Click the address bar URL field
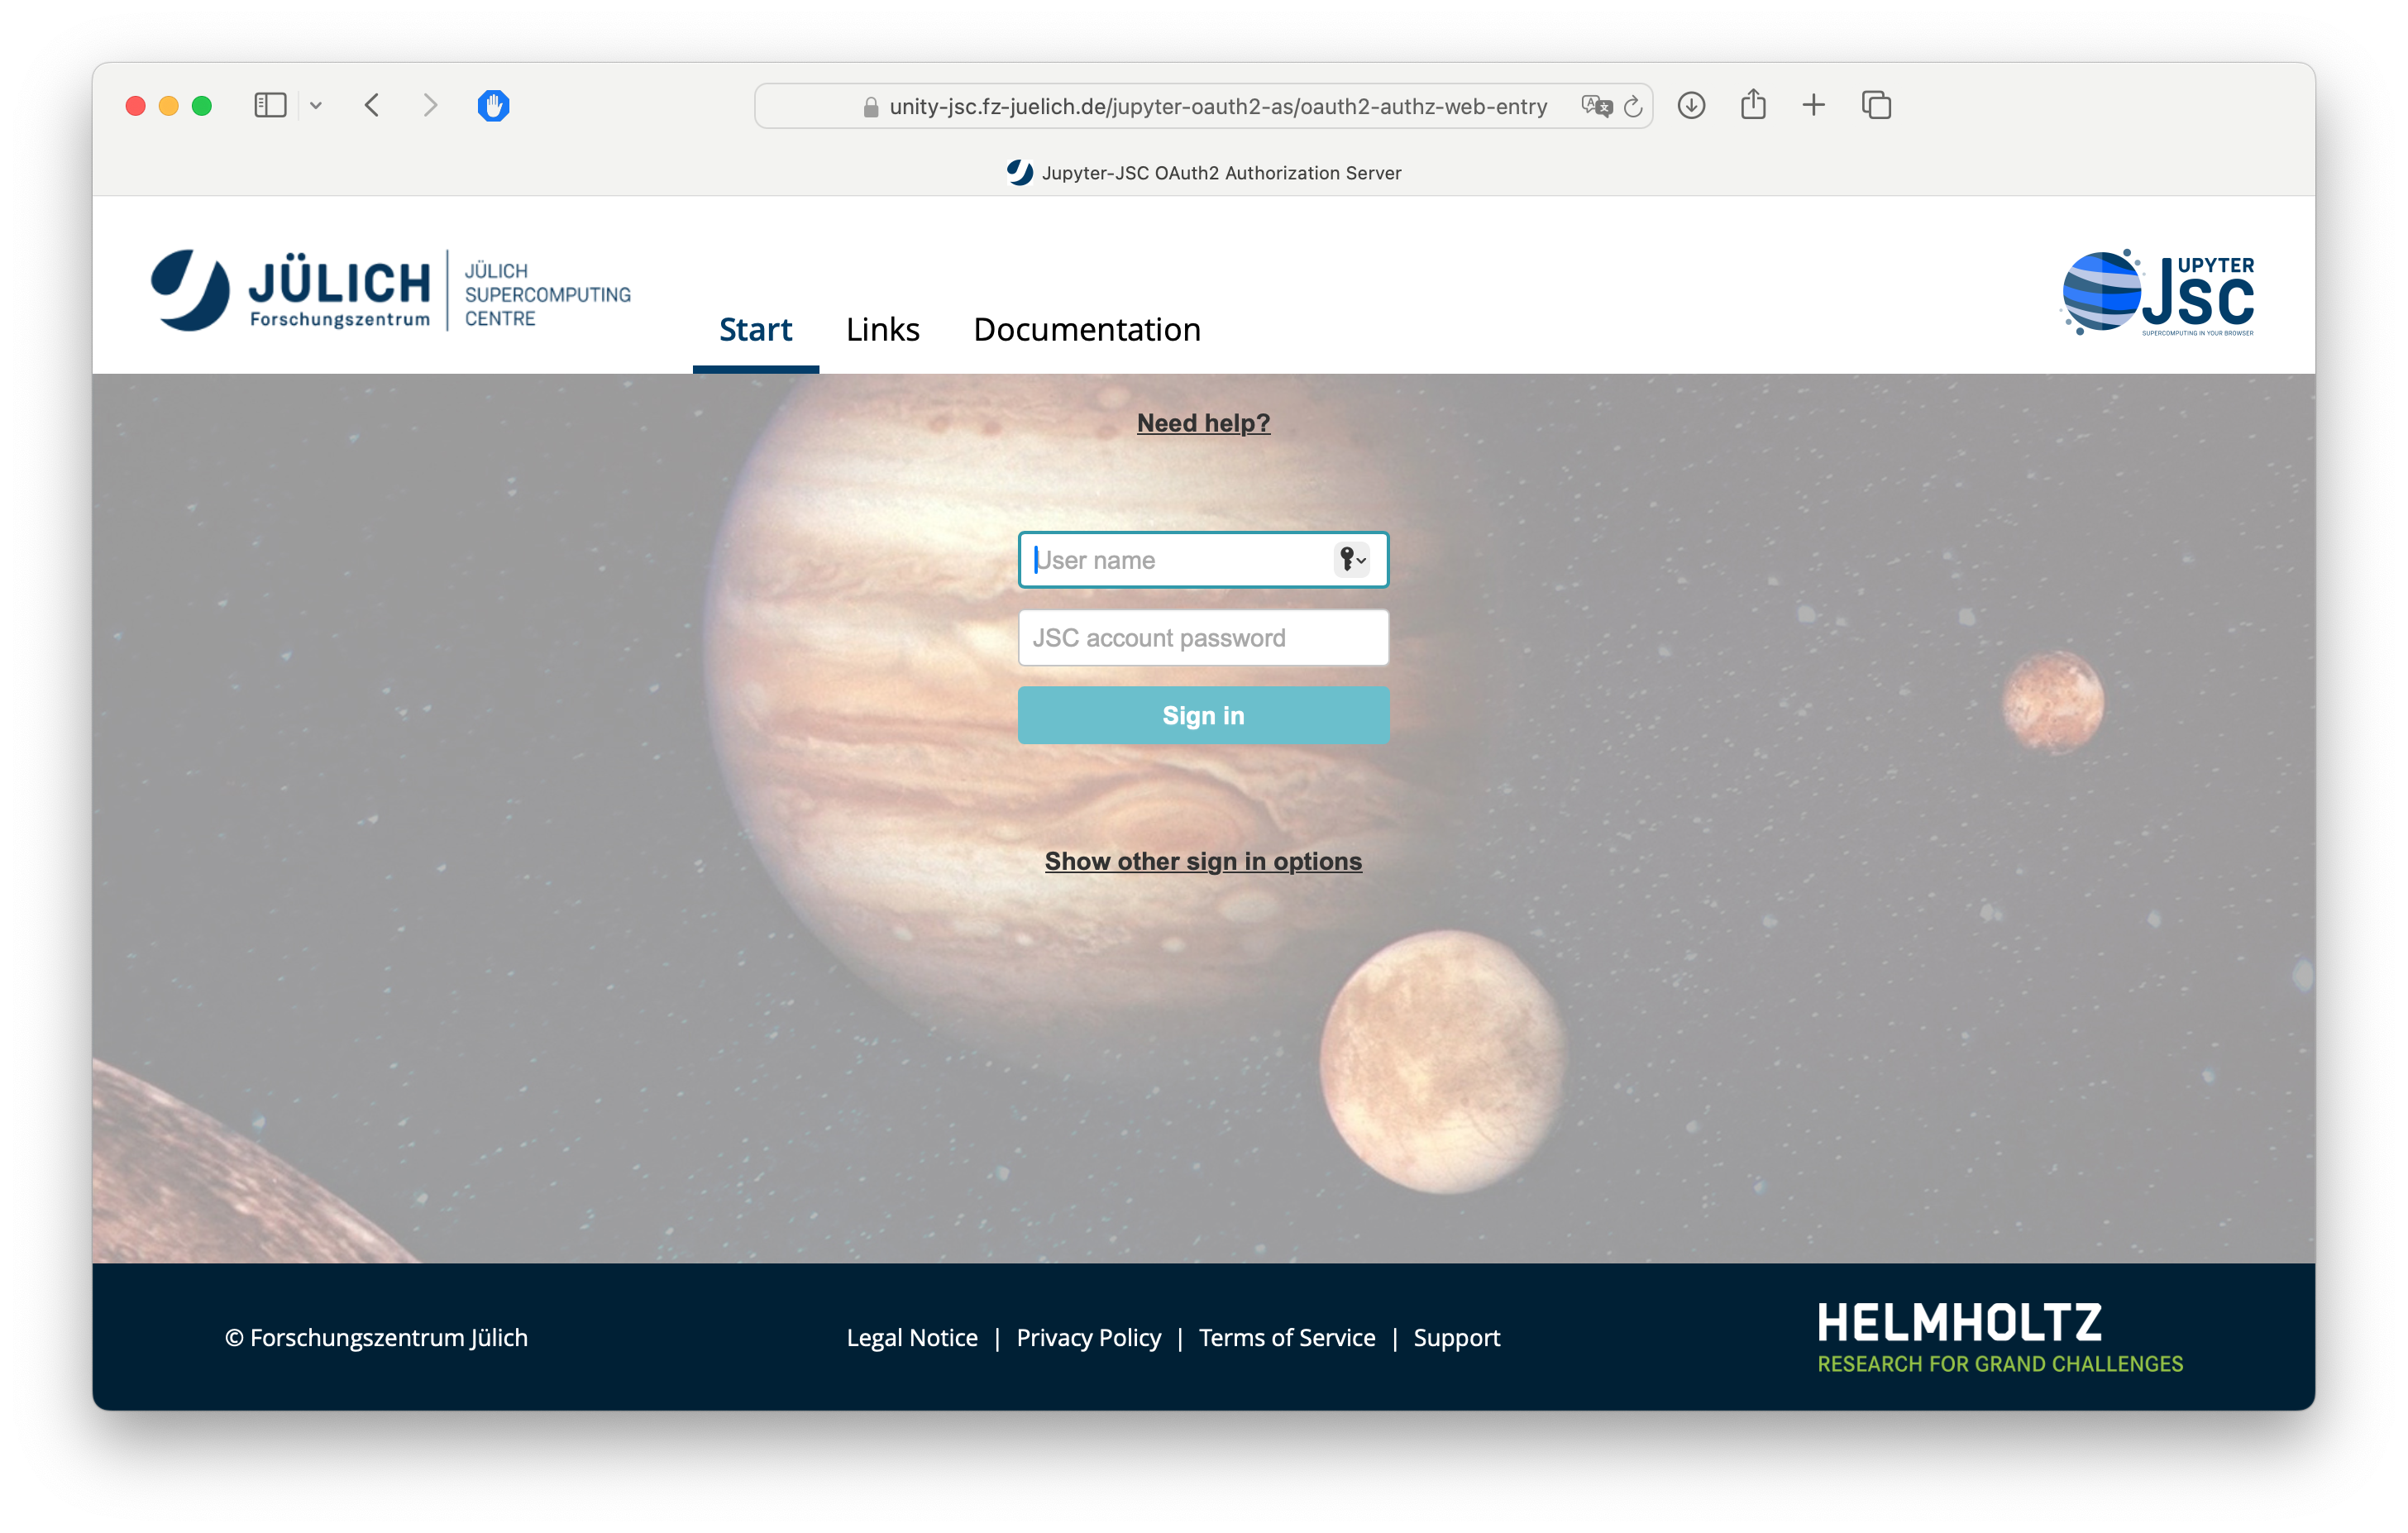 click(1217, 106)
